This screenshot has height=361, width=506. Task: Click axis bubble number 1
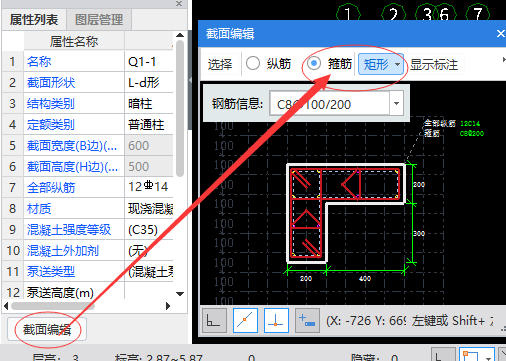(x=348, y=14)
